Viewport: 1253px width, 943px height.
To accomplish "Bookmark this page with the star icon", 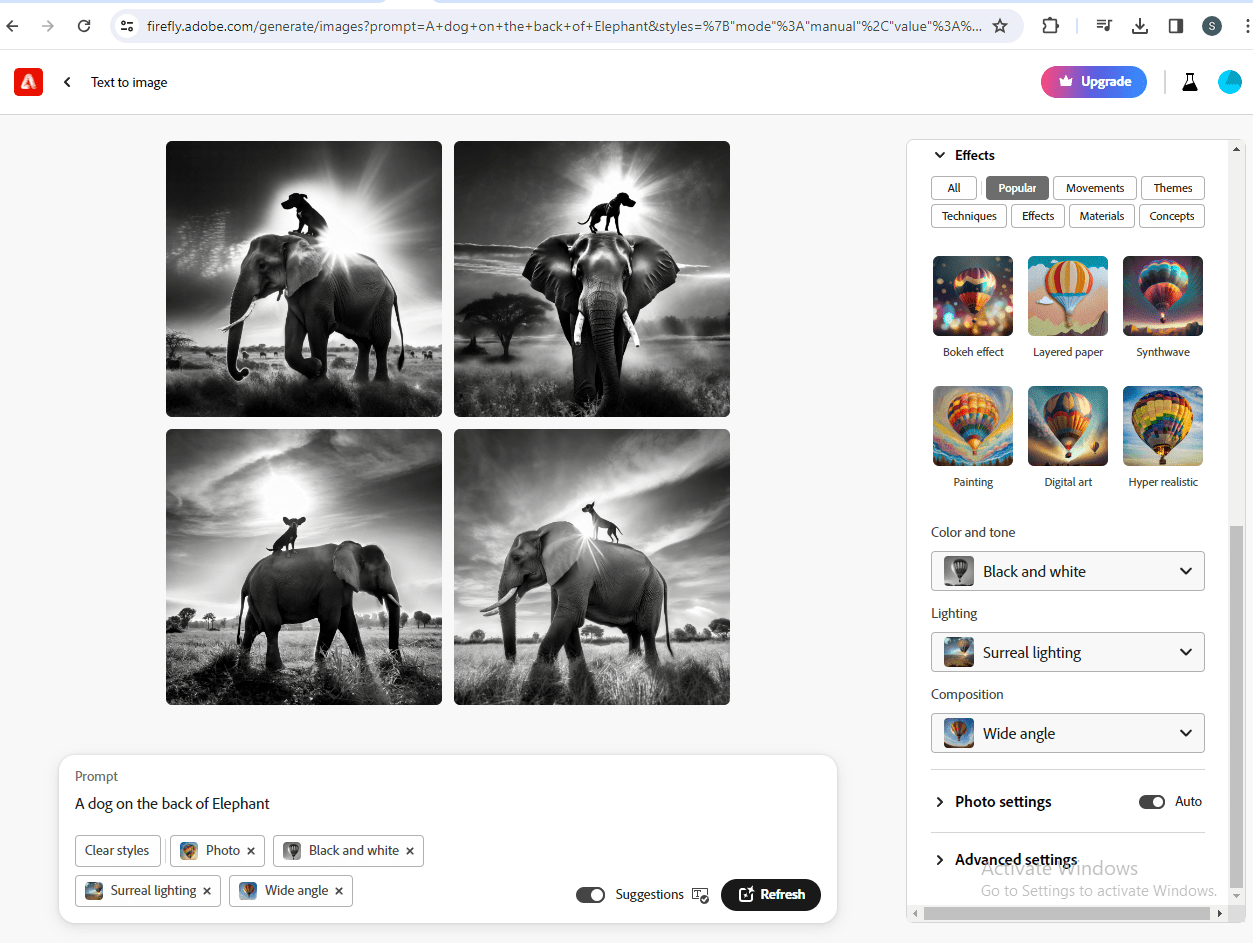I will [x=999, y=26].
